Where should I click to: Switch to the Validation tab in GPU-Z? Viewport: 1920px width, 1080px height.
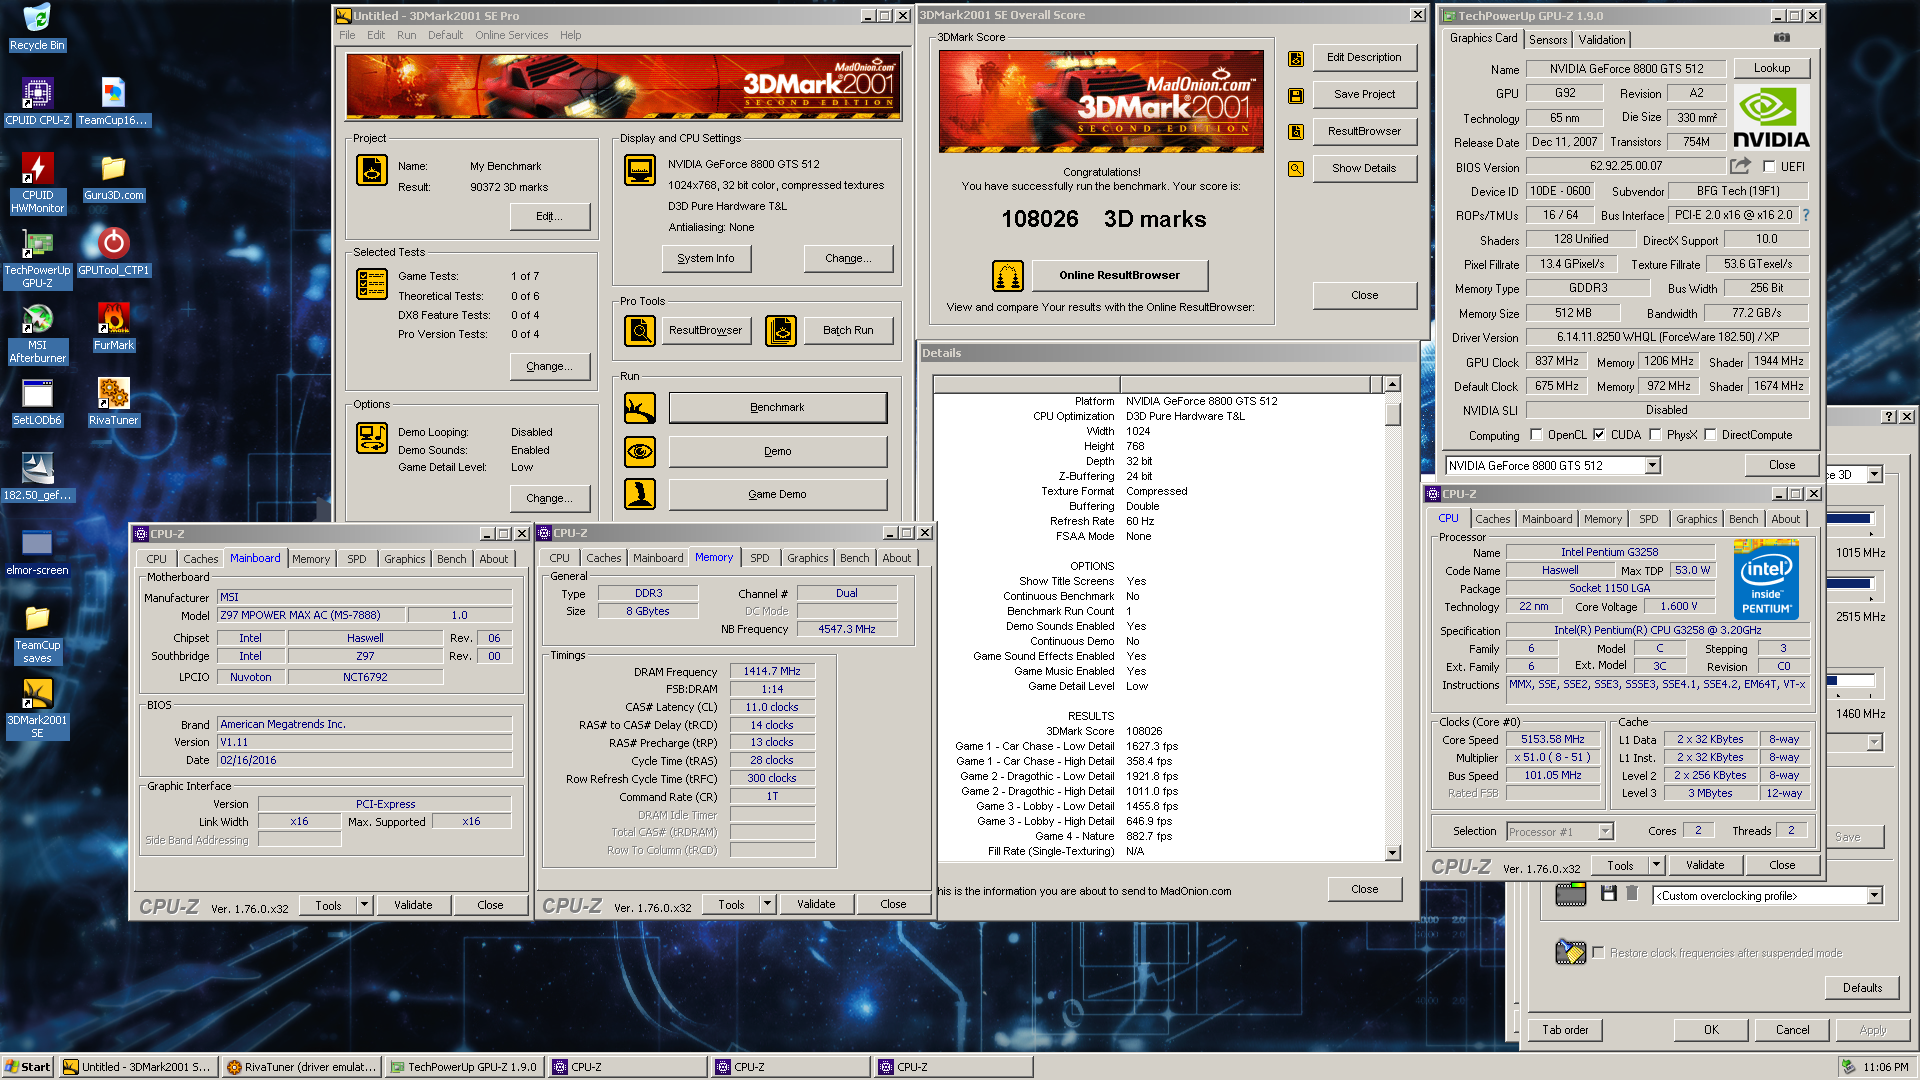click(x=1602, y=40)
